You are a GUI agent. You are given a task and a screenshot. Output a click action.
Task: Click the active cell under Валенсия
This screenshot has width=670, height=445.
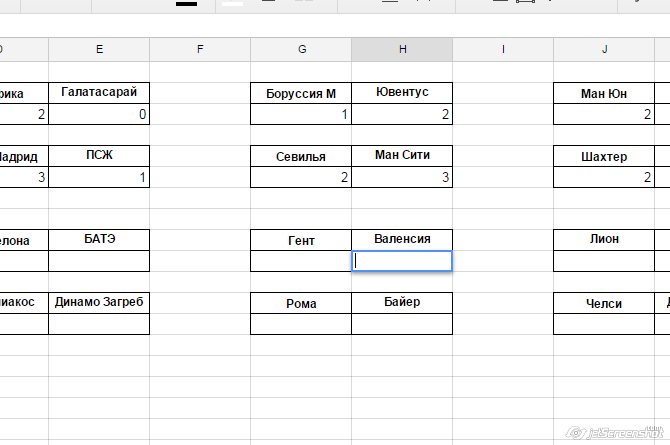pyautogui.click(x=402, y=261)
